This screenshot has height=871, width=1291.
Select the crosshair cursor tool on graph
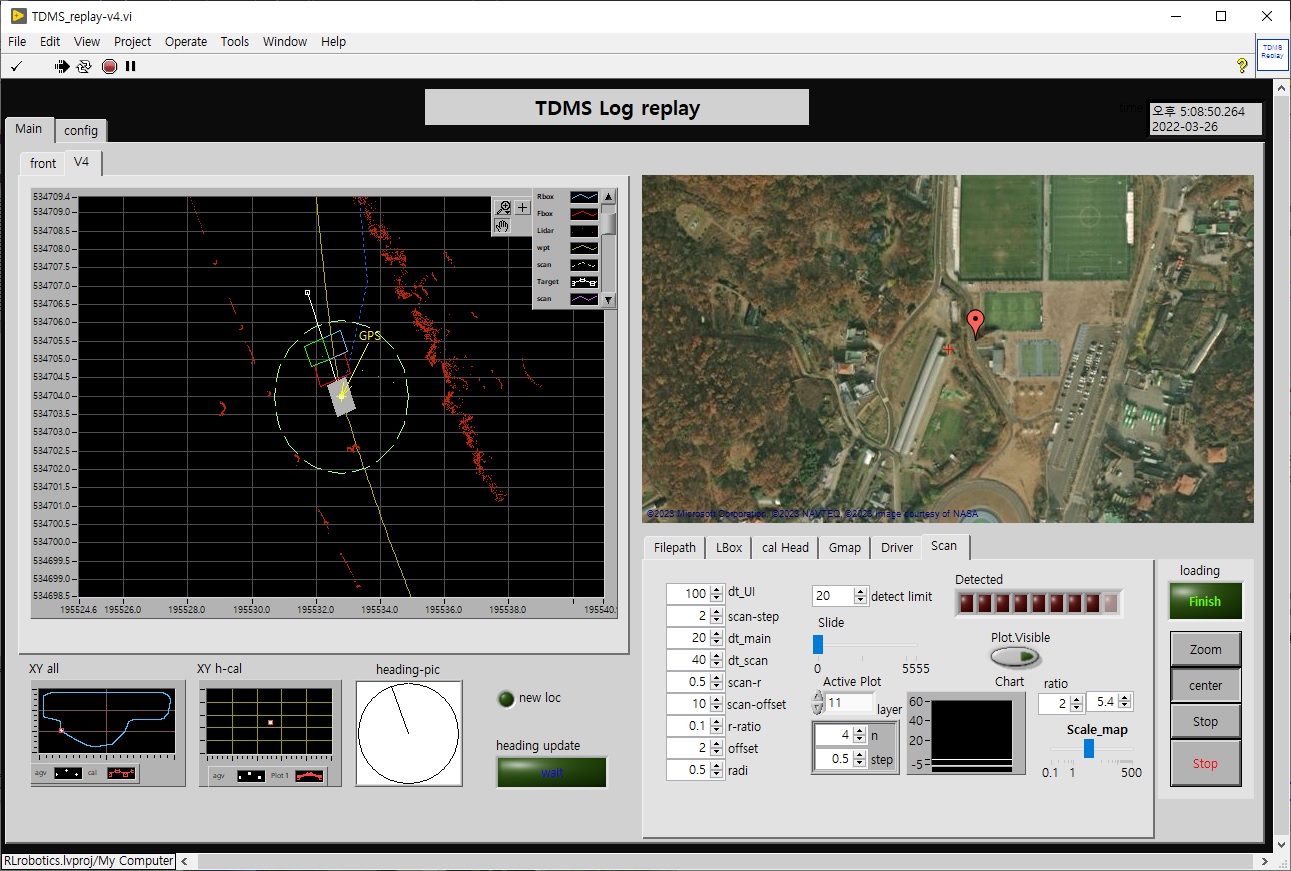point(522,207)
